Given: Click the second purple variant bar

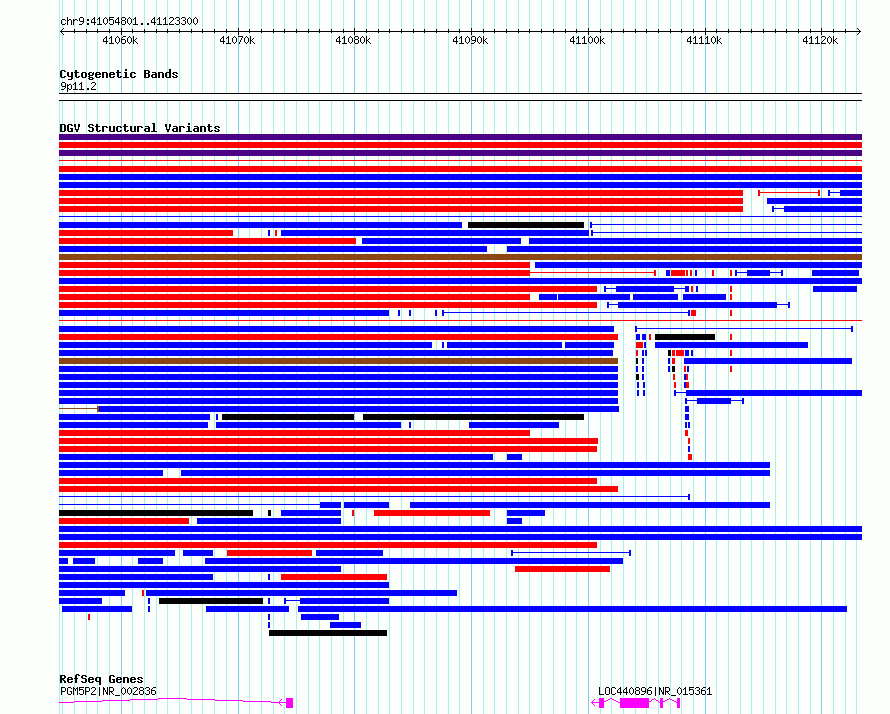Looking at the screenshot, I should click(460, 153).
